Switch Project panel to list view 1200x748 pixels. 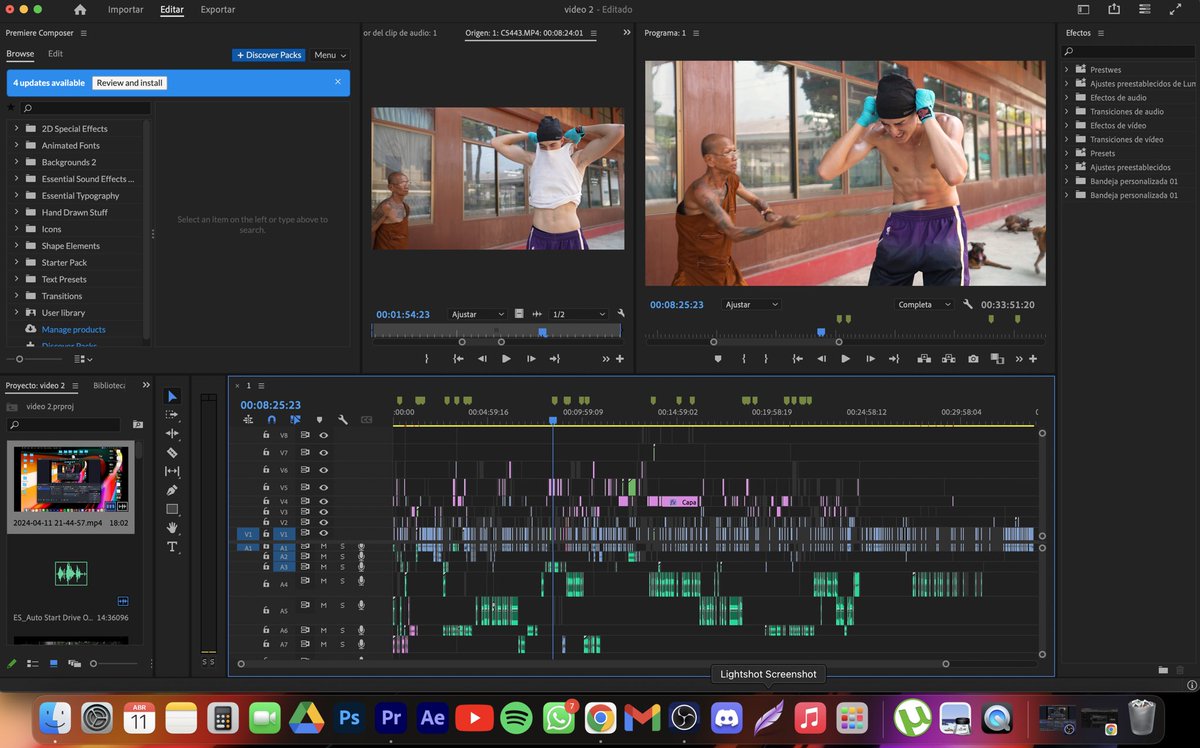[x=33, y=663]
